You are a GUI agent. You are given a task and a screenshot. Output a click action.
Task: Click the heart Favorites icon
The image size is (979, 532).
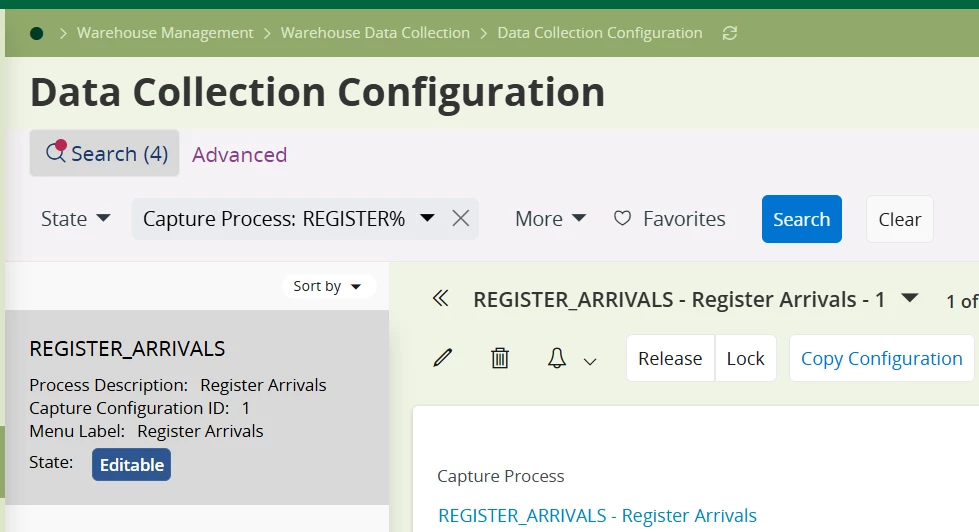622,218
